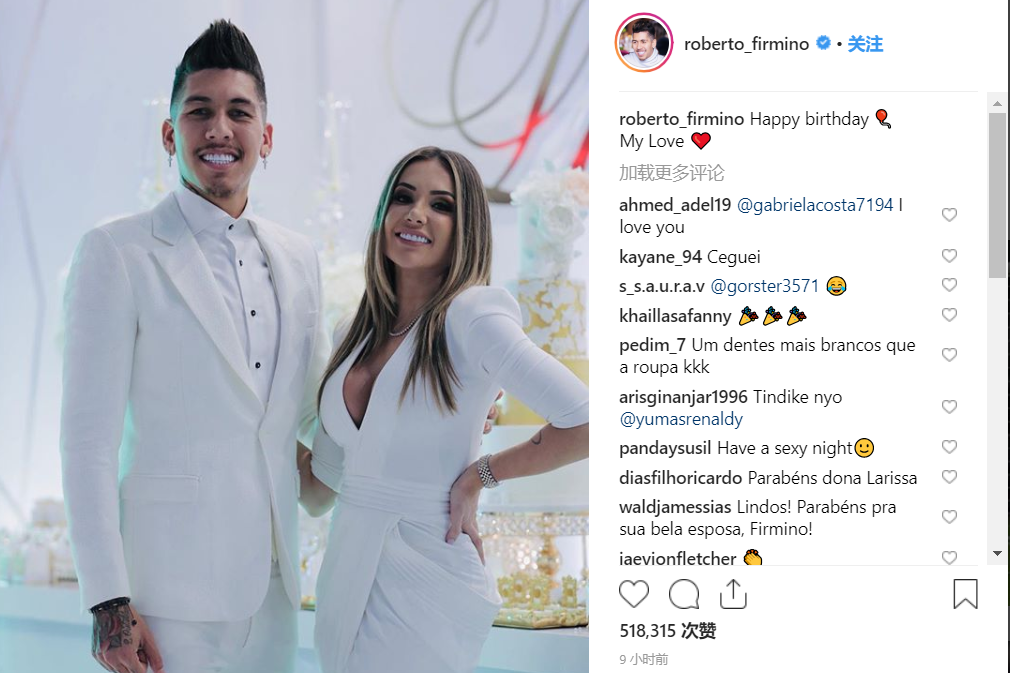The image size is (1010, 673).
Task: Save post with the bookmark icon
Action: (965, 594)
